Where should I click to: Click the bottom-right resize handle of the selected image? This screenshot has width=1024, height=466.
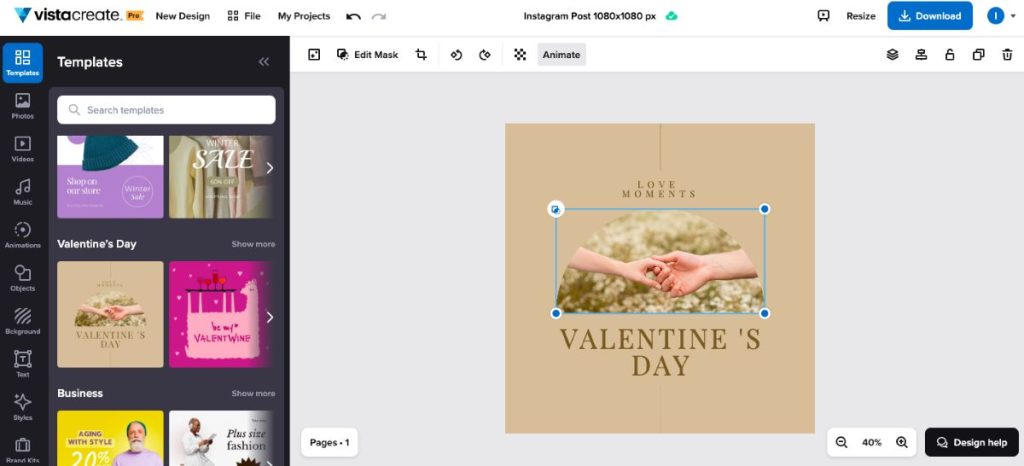coord(765,313)
